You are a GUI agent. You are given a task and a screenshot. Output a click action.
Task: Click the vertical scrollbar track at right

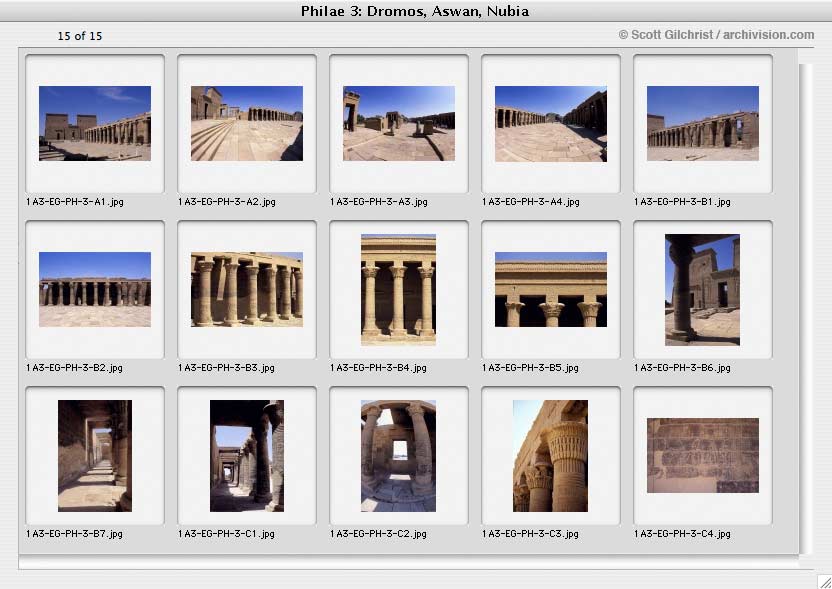(806, 309)
